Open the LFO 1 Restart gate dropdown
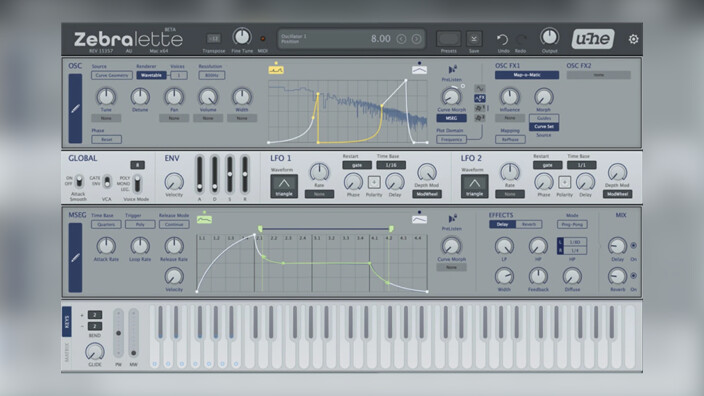The width and height of the screenshot is (704, 396). click(x=357, y=165)
